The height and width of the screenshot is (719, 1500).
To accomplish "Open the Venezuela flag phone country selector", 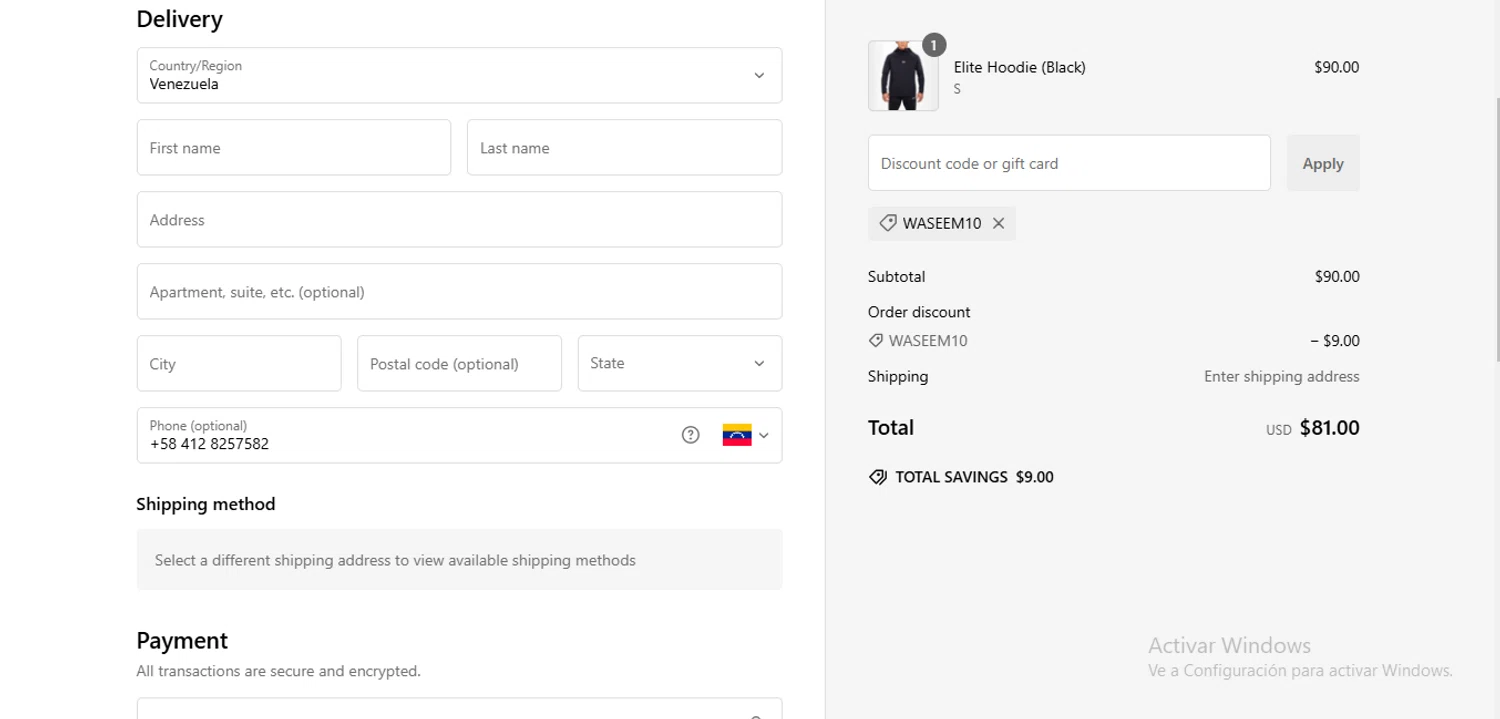I will tap(745, 435).
